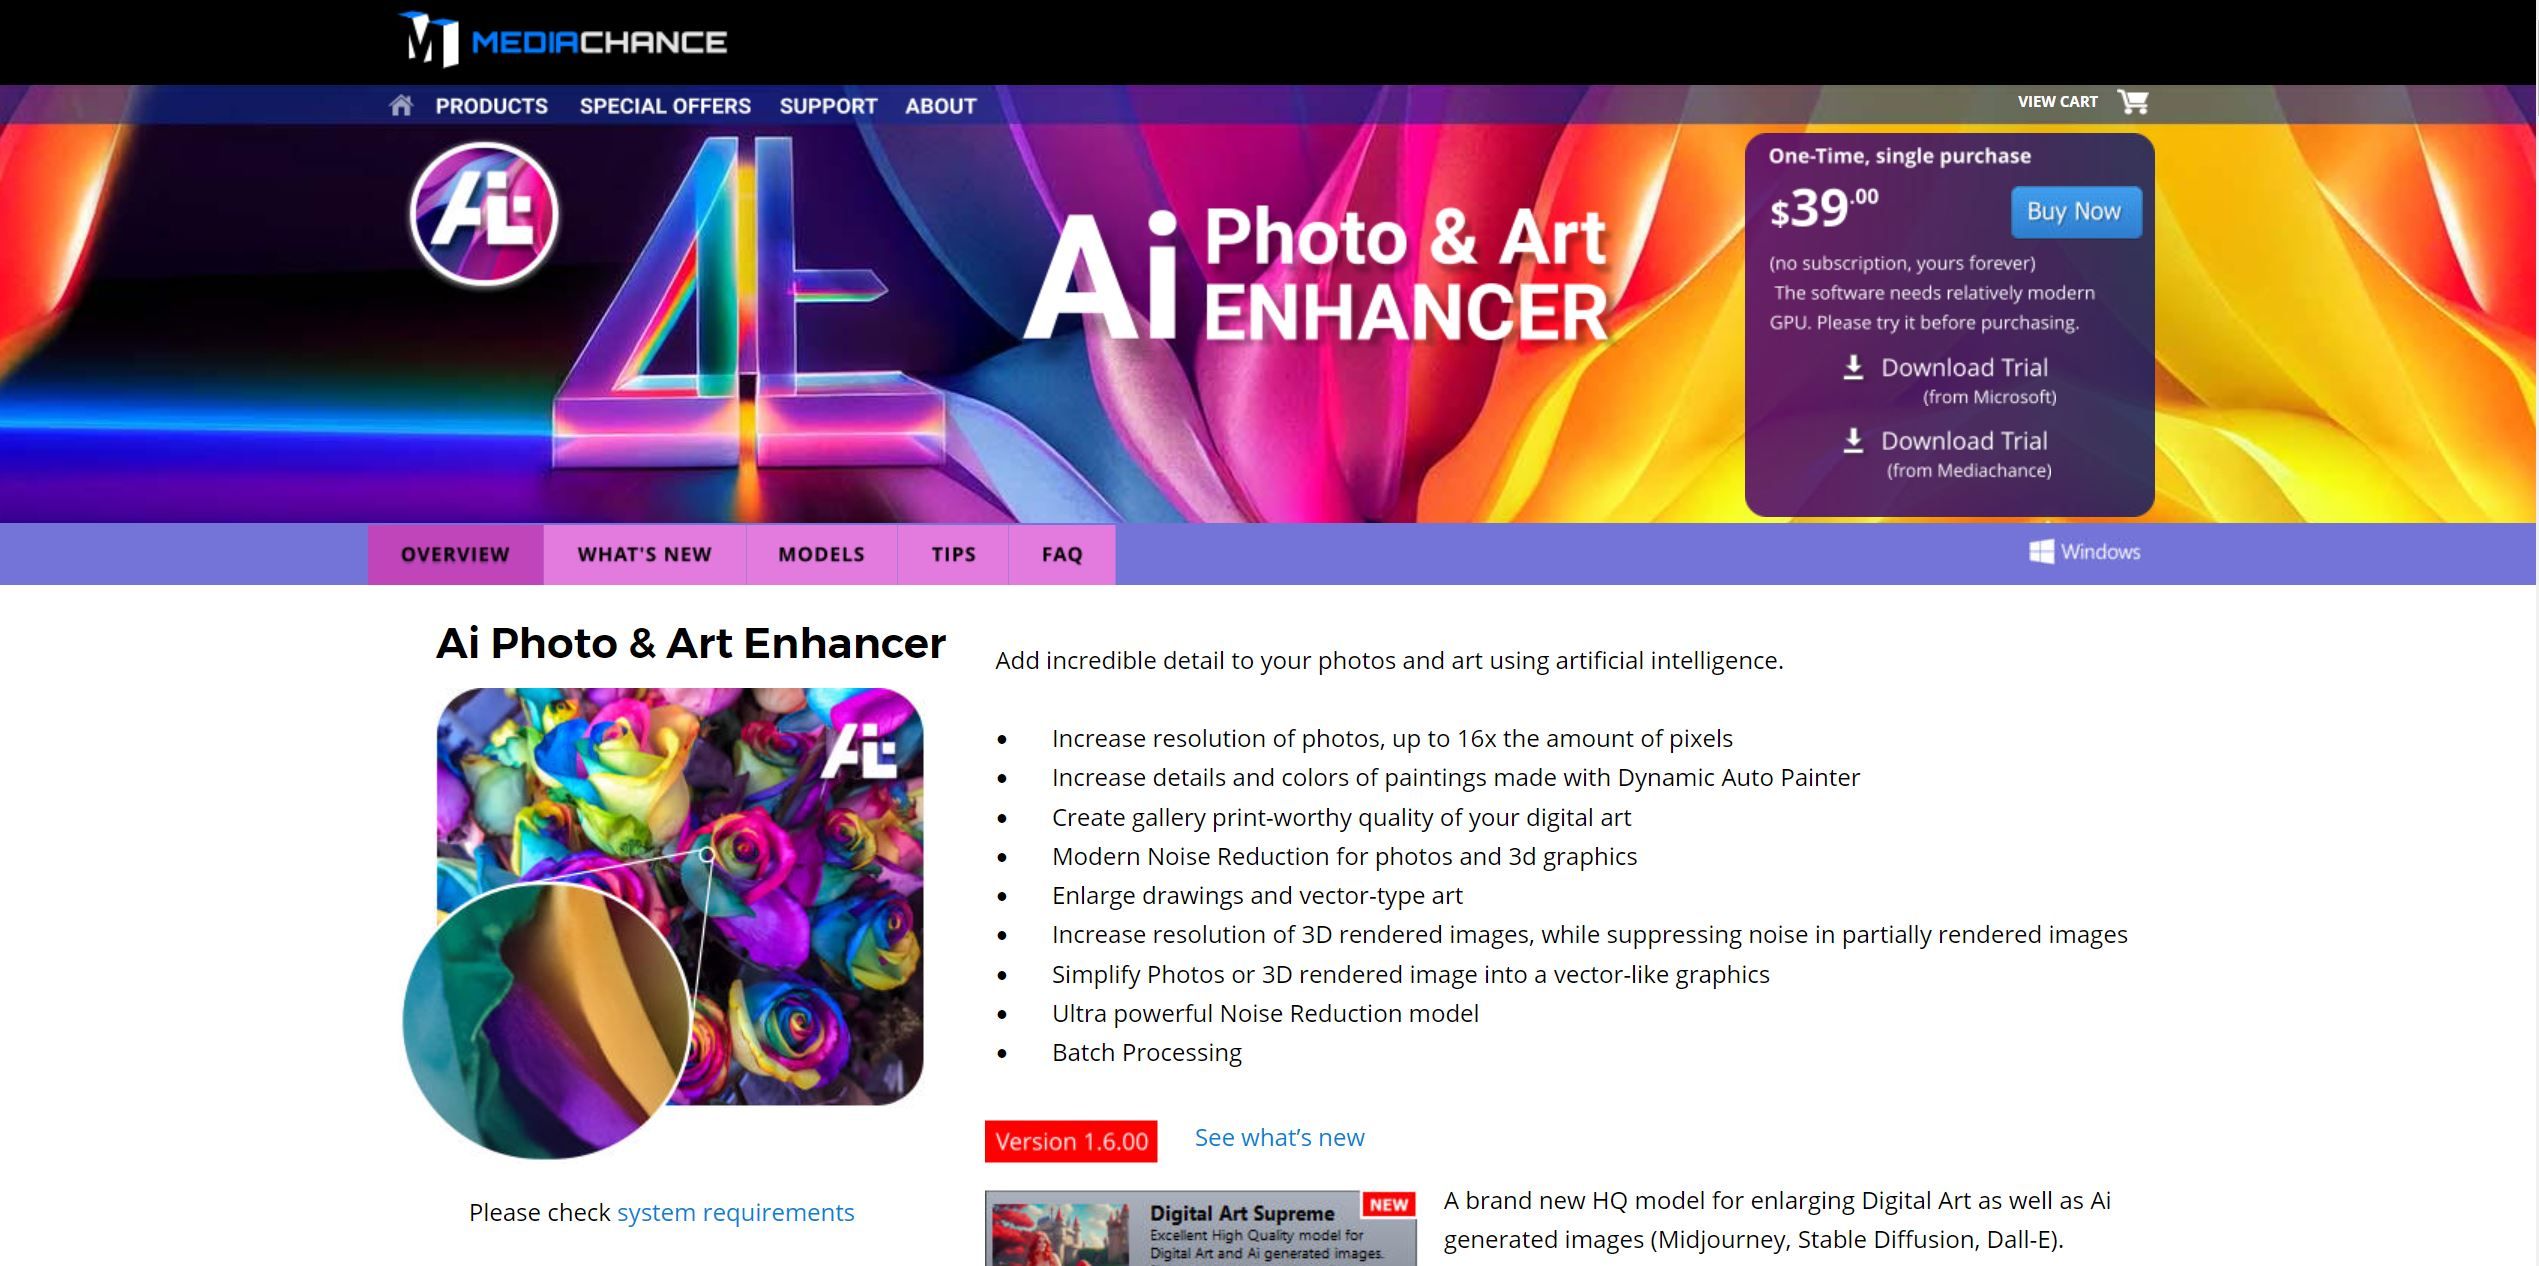Screen dimensions: 2539x1266
Task: Click the home icon in navigation bar
Action: pos(401,105)
